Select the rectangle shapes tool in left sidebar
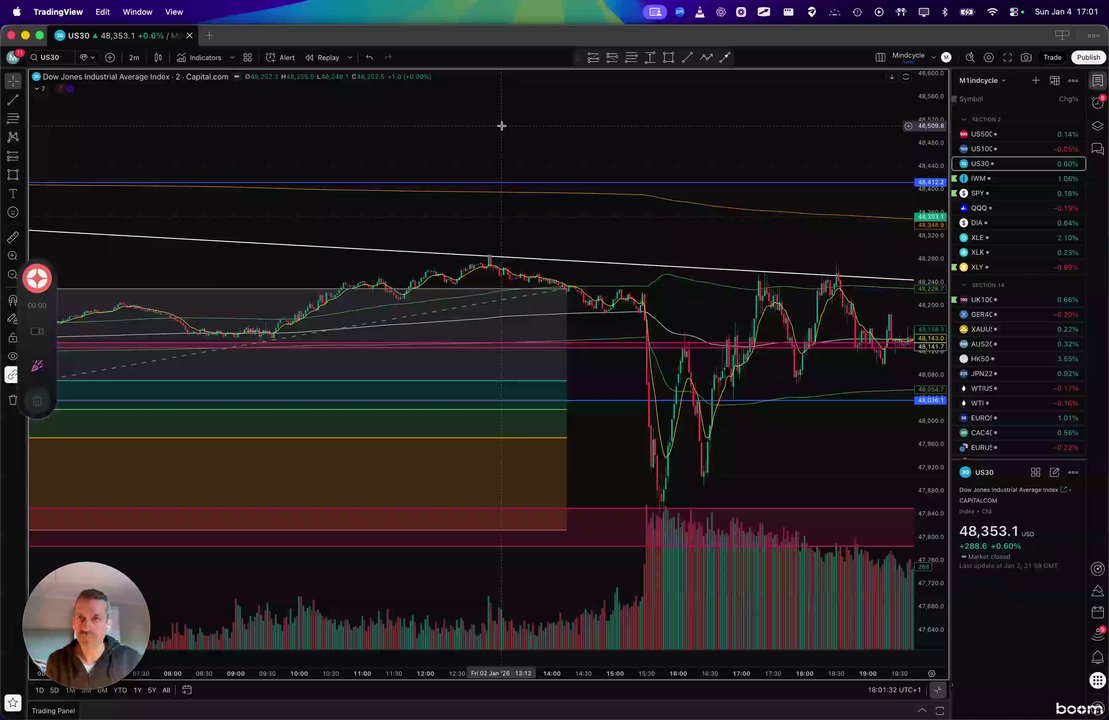Screen dimensions: 1109x720 13,175
